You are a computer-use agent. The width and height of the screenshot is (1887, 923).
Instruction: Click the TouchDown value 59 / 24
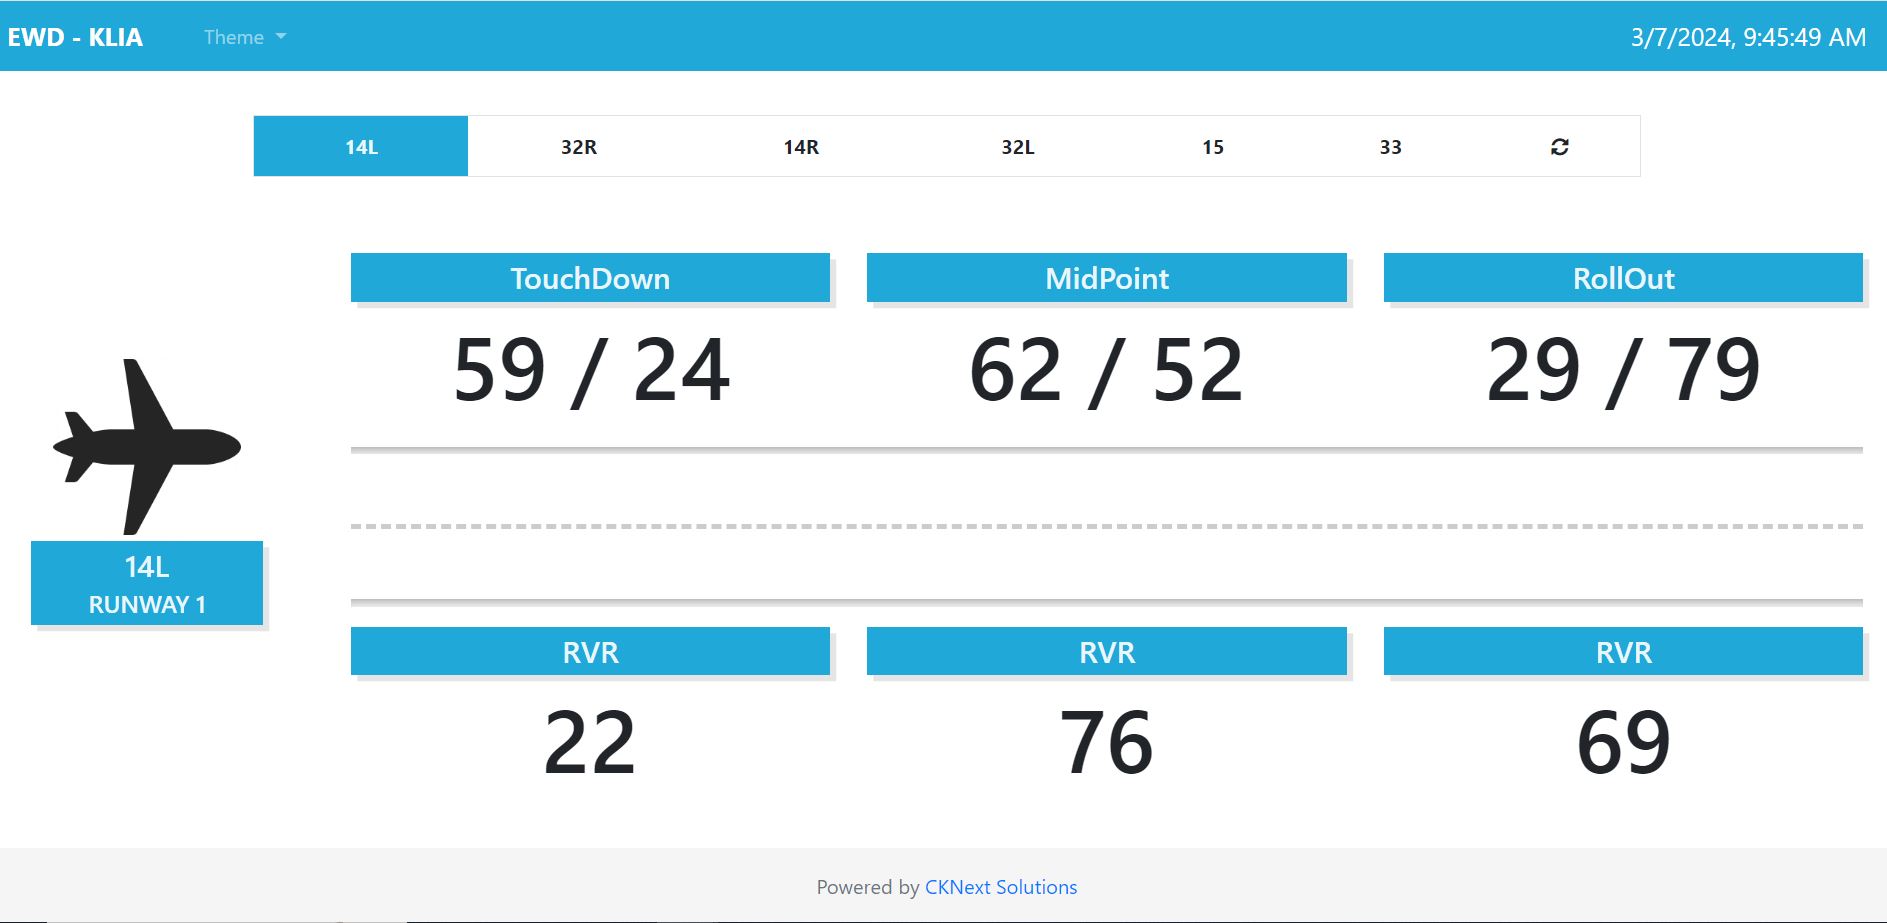[591, 370]
